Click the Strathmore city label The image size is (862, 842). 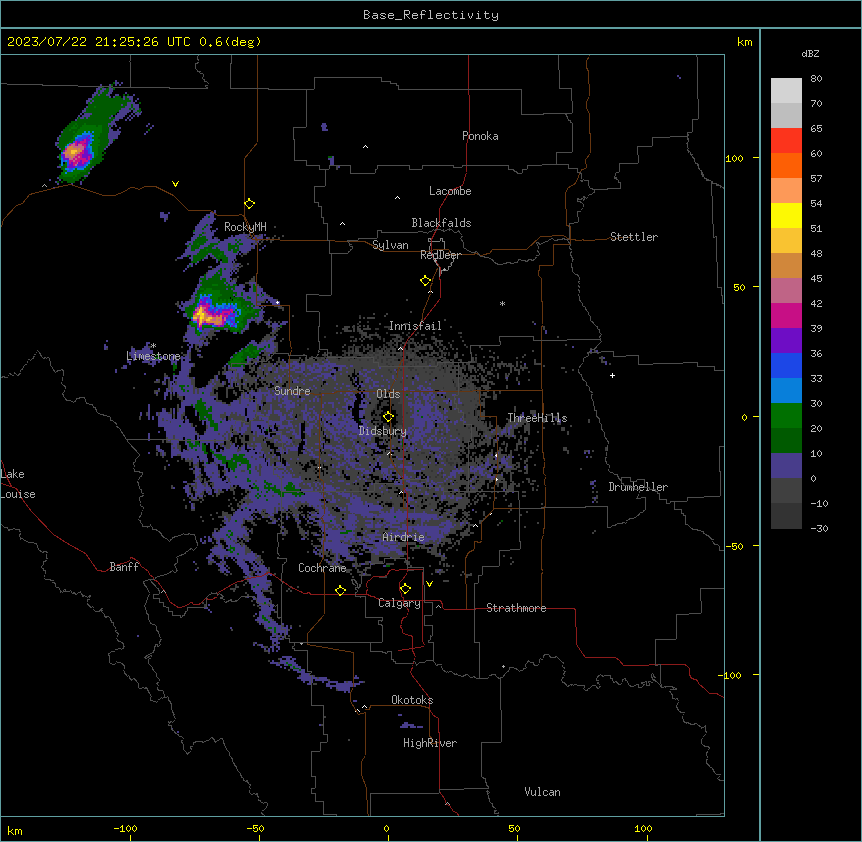[516, 608]
